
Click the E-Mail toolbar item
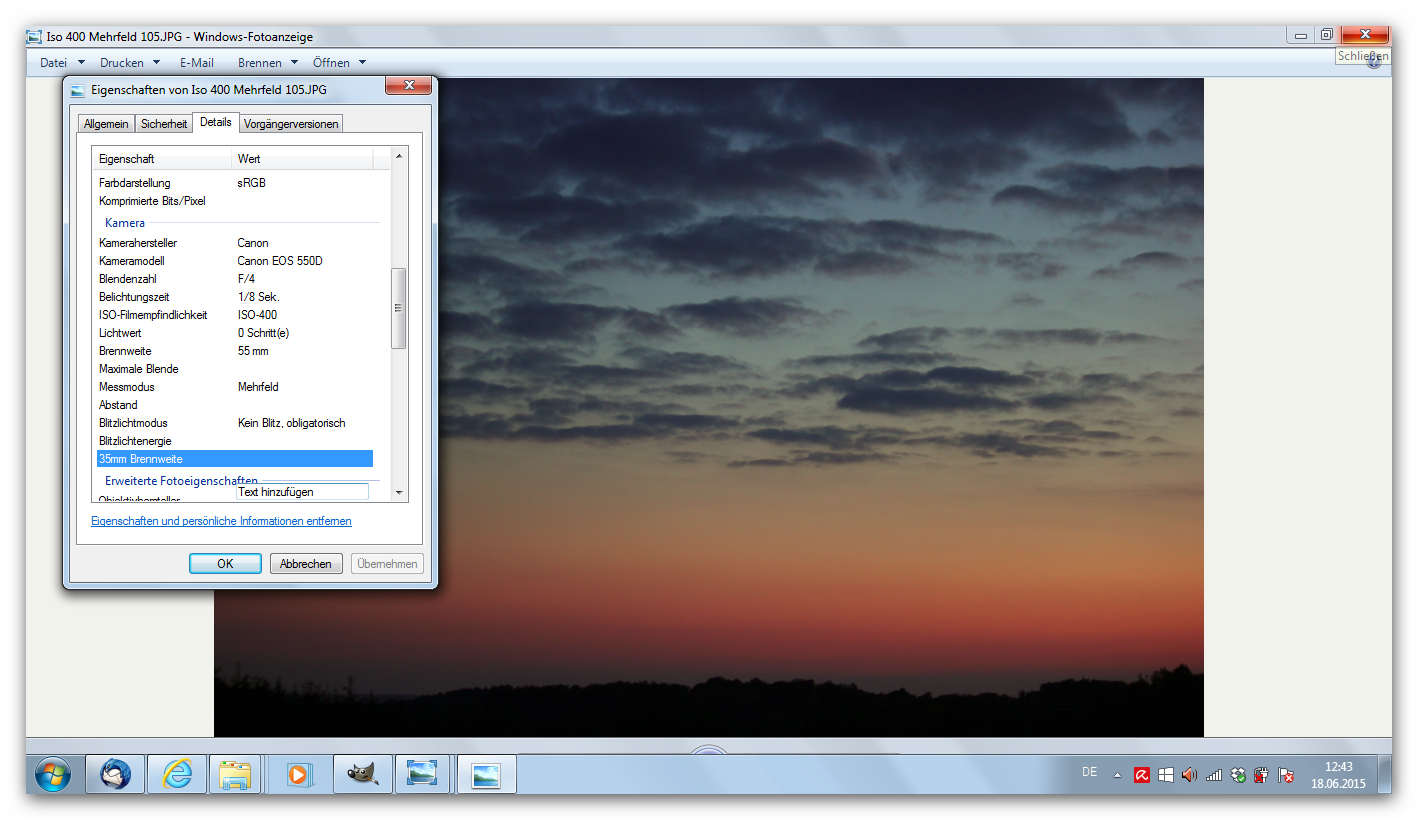[x=197, y=62]
